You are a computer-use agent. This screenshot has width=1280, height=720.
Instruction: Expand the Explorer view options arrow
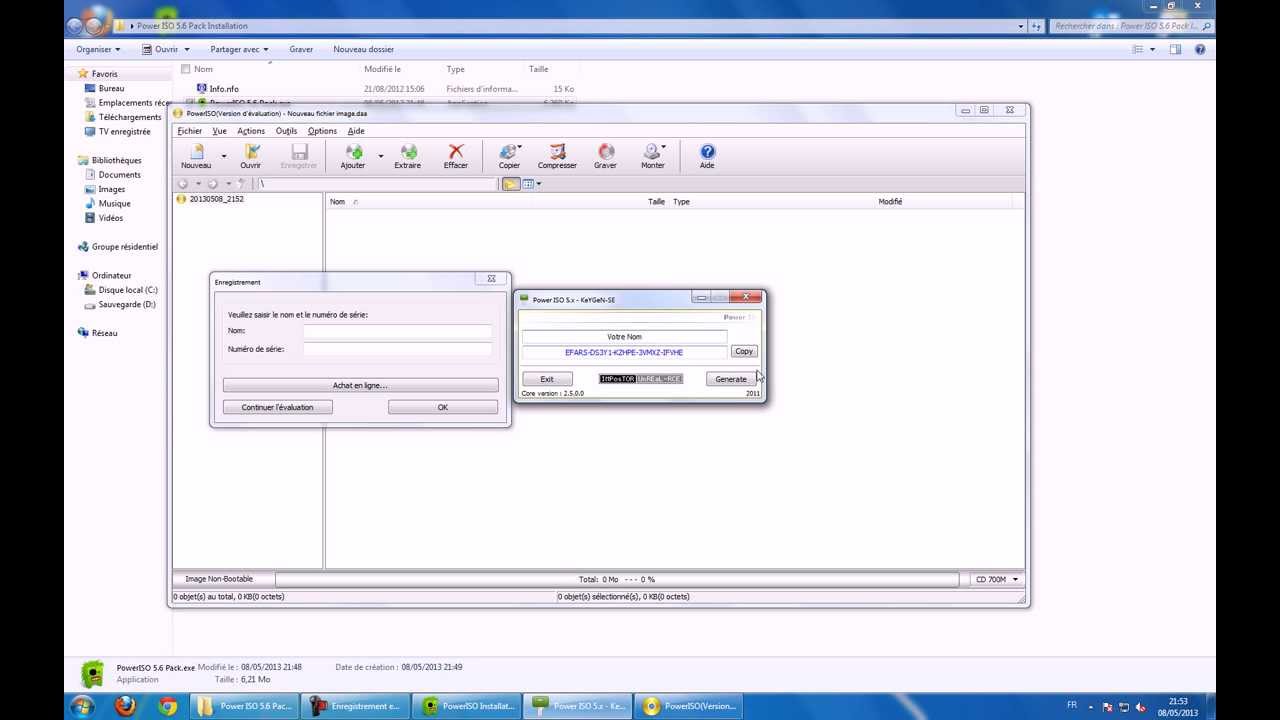coord(1152,49)
